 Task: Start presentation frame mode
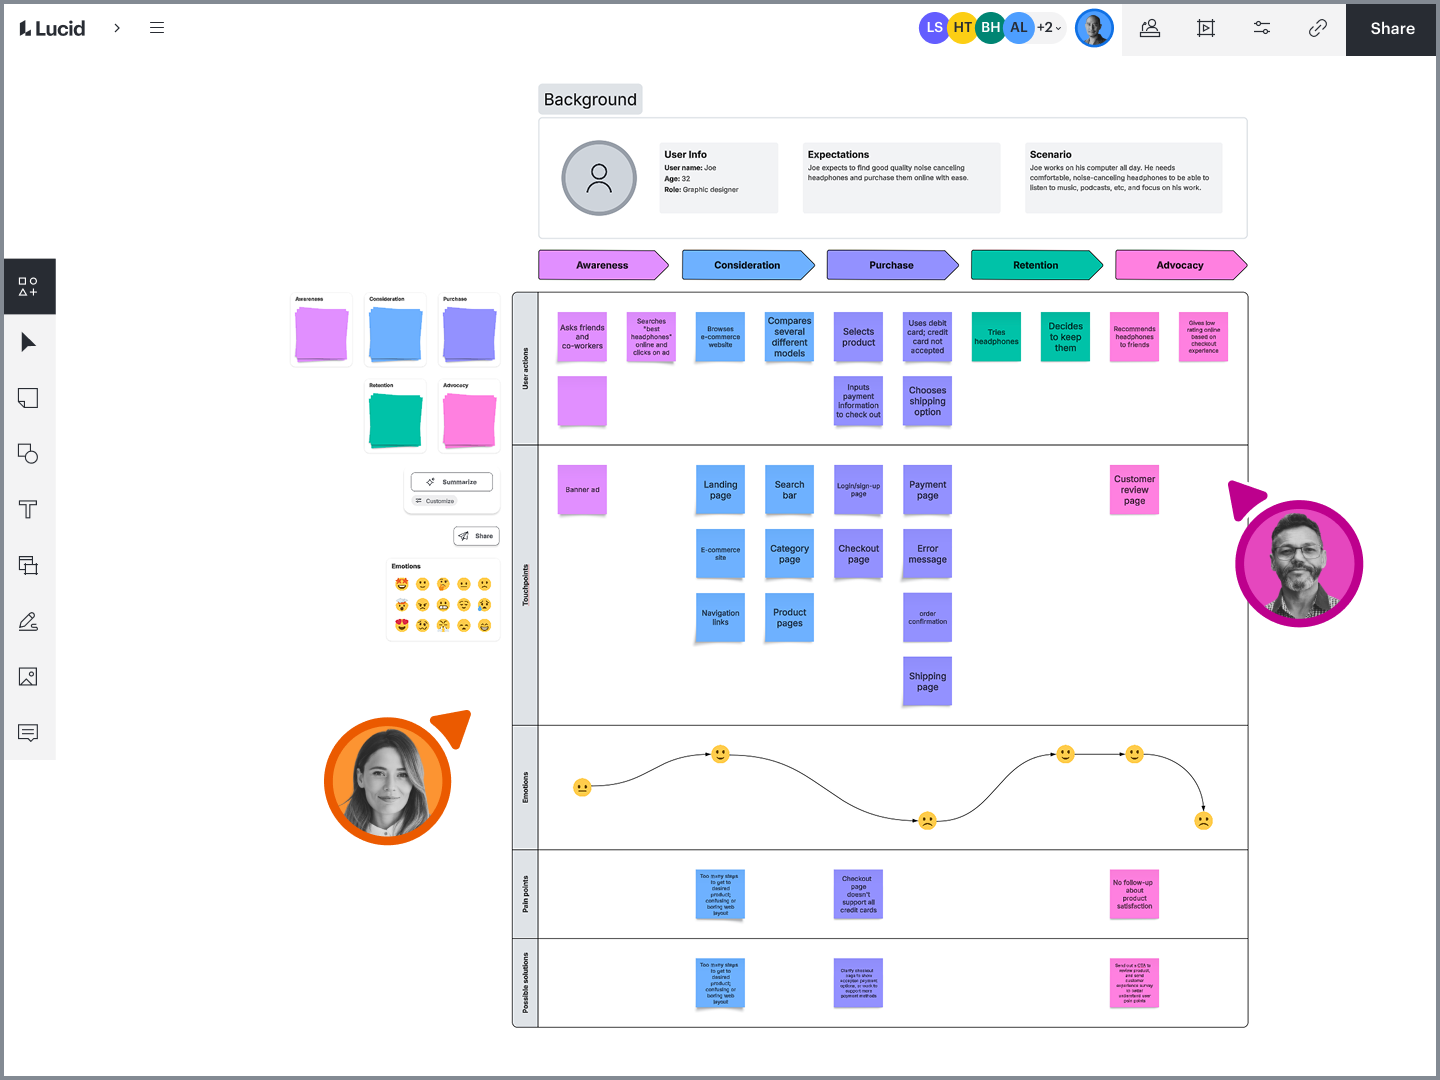(1206, 28)
